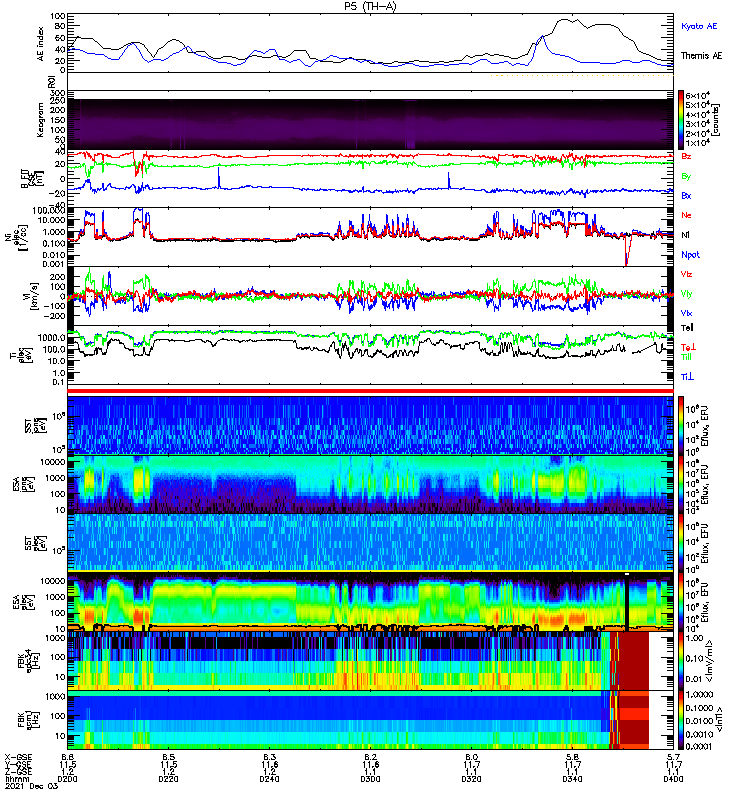Pick the SST electron Eflux color bar
750x800 pixels.
681,543
